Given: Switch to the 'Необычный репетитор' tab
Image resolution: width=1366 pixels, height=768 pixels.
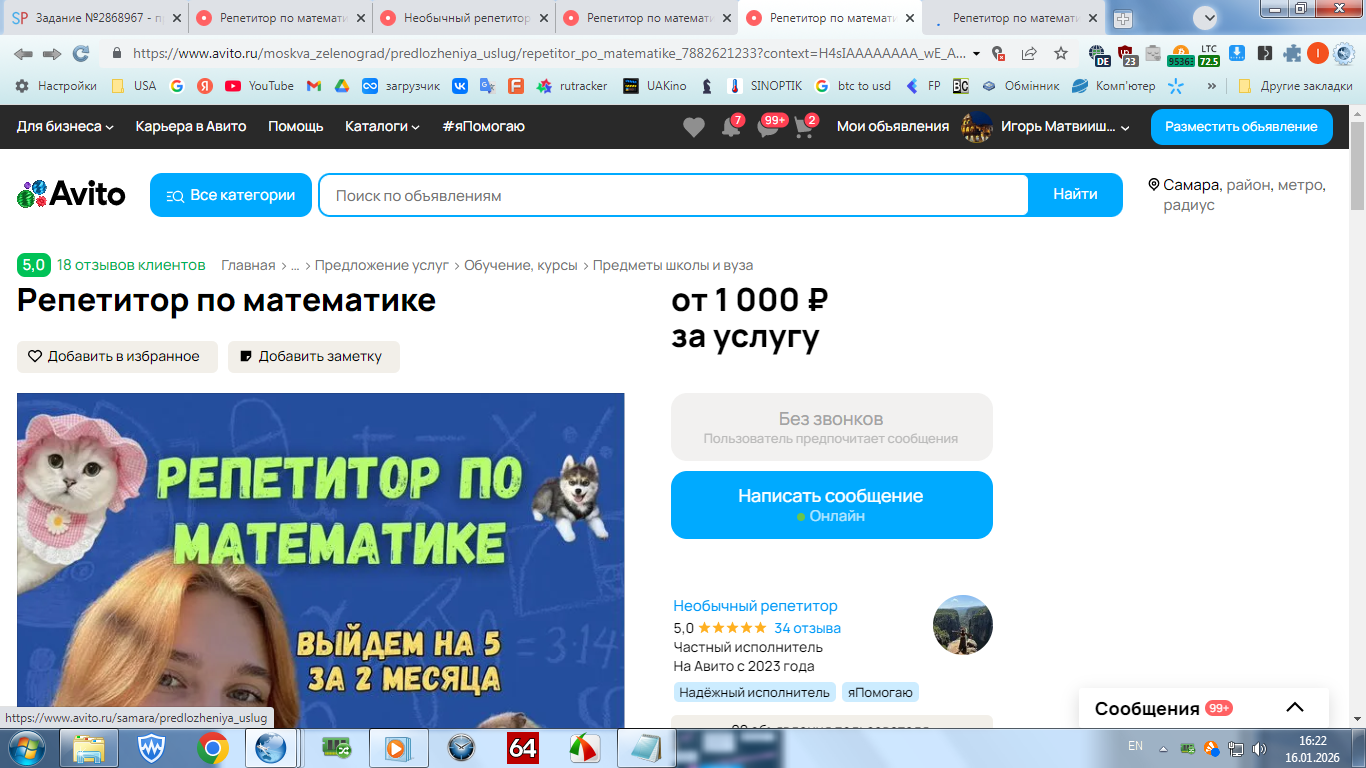Looking at the screenshot, I should click(x=463, y=18).
